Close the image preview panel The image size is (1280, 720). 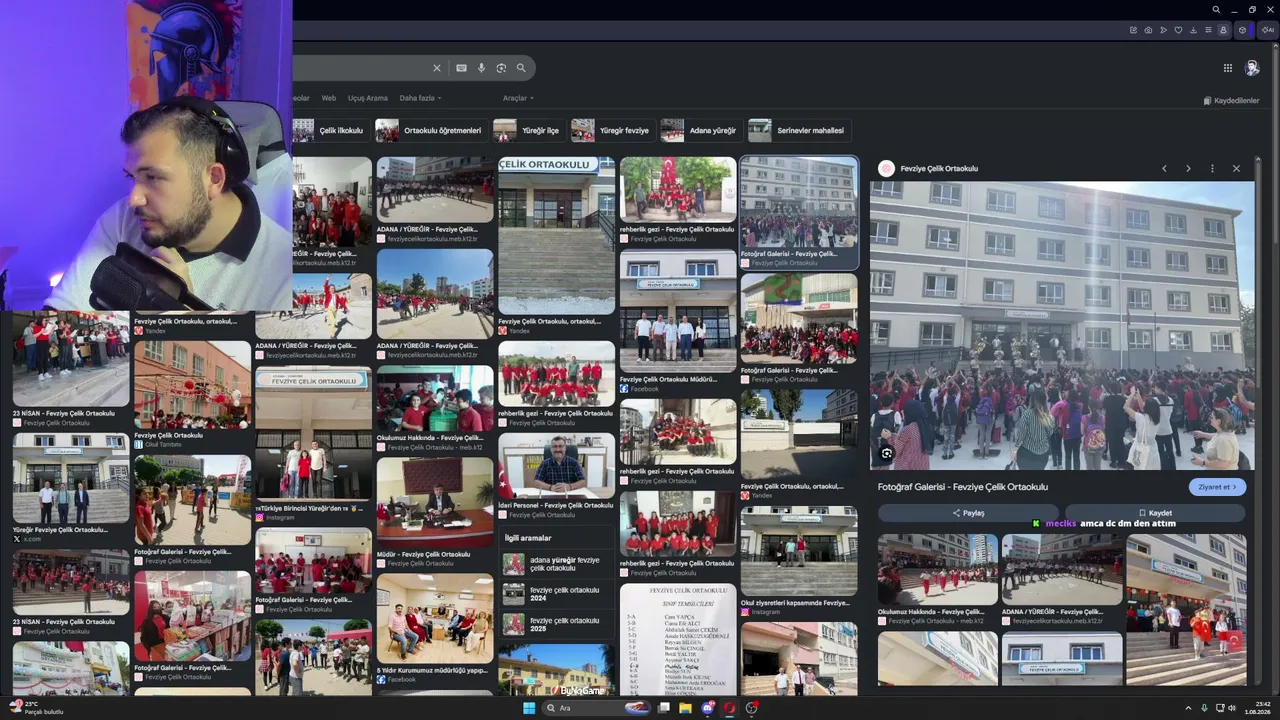[1236, 168]
